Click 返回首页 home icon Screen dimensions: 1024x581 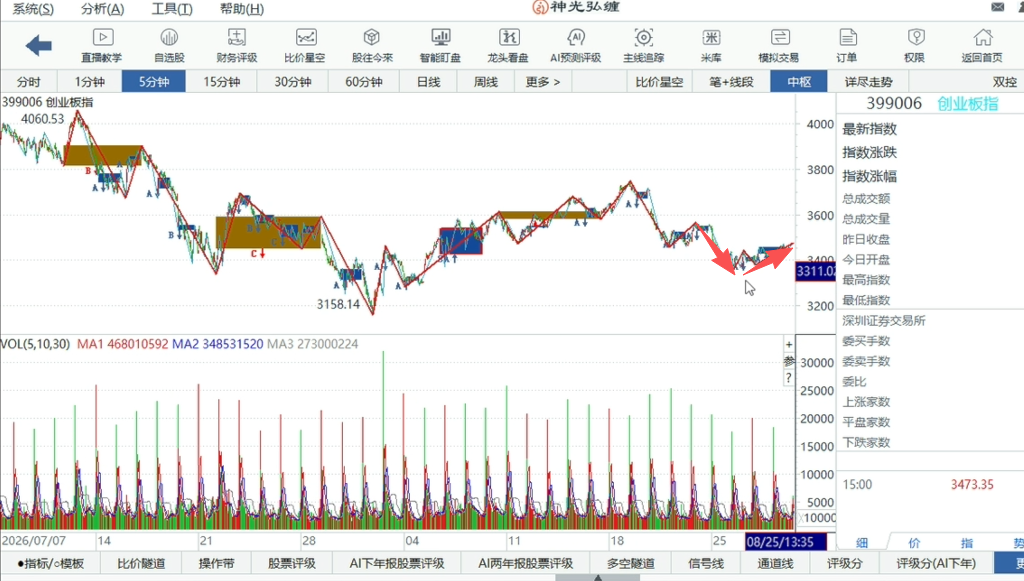pyautogui.click(x=982, y=46)
